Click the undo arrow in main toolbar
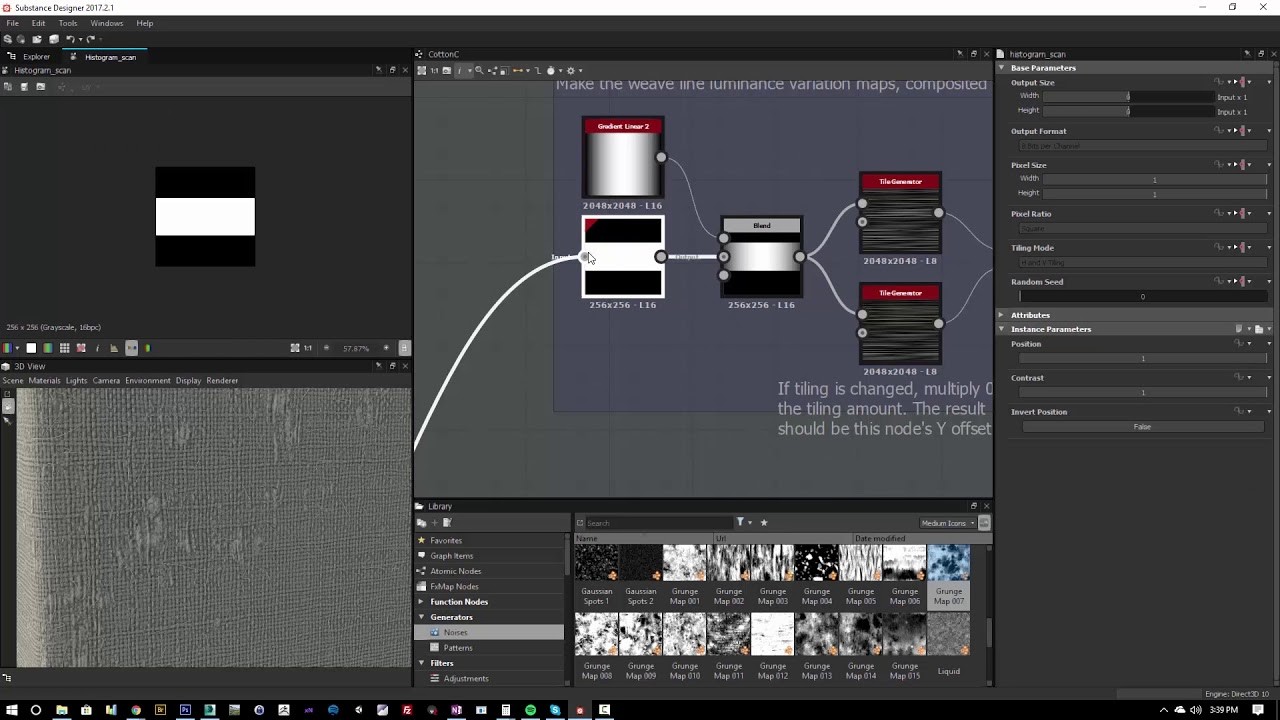Screen dimensions: 1280x720 pos(70,39)
